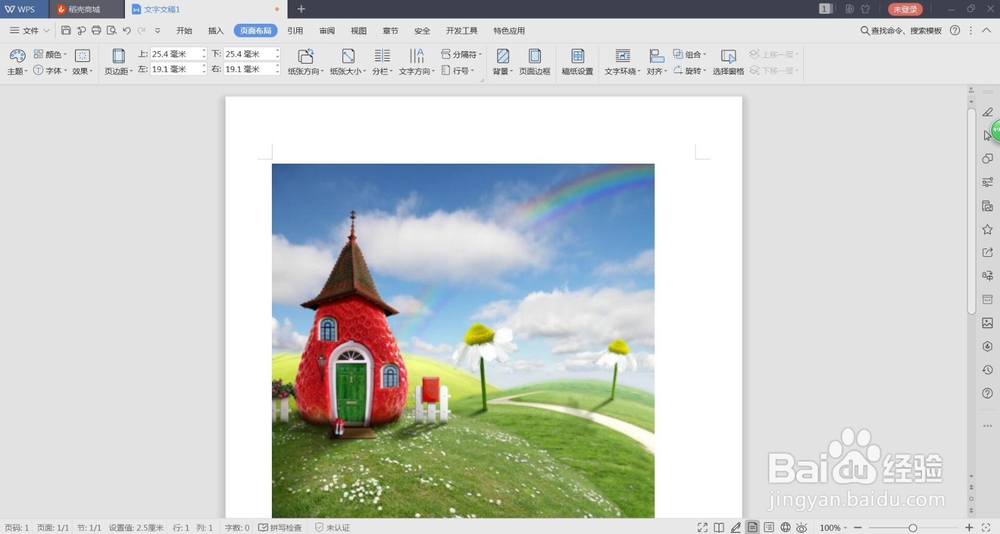Switch to web layout view

(786, 528)
